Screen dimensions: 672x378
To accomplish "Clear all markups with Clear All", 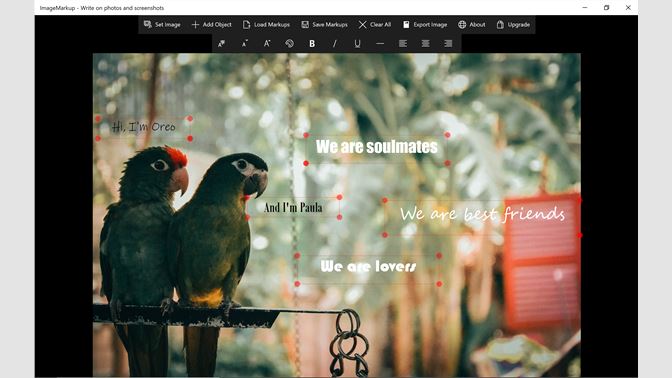I will (375, 25).
